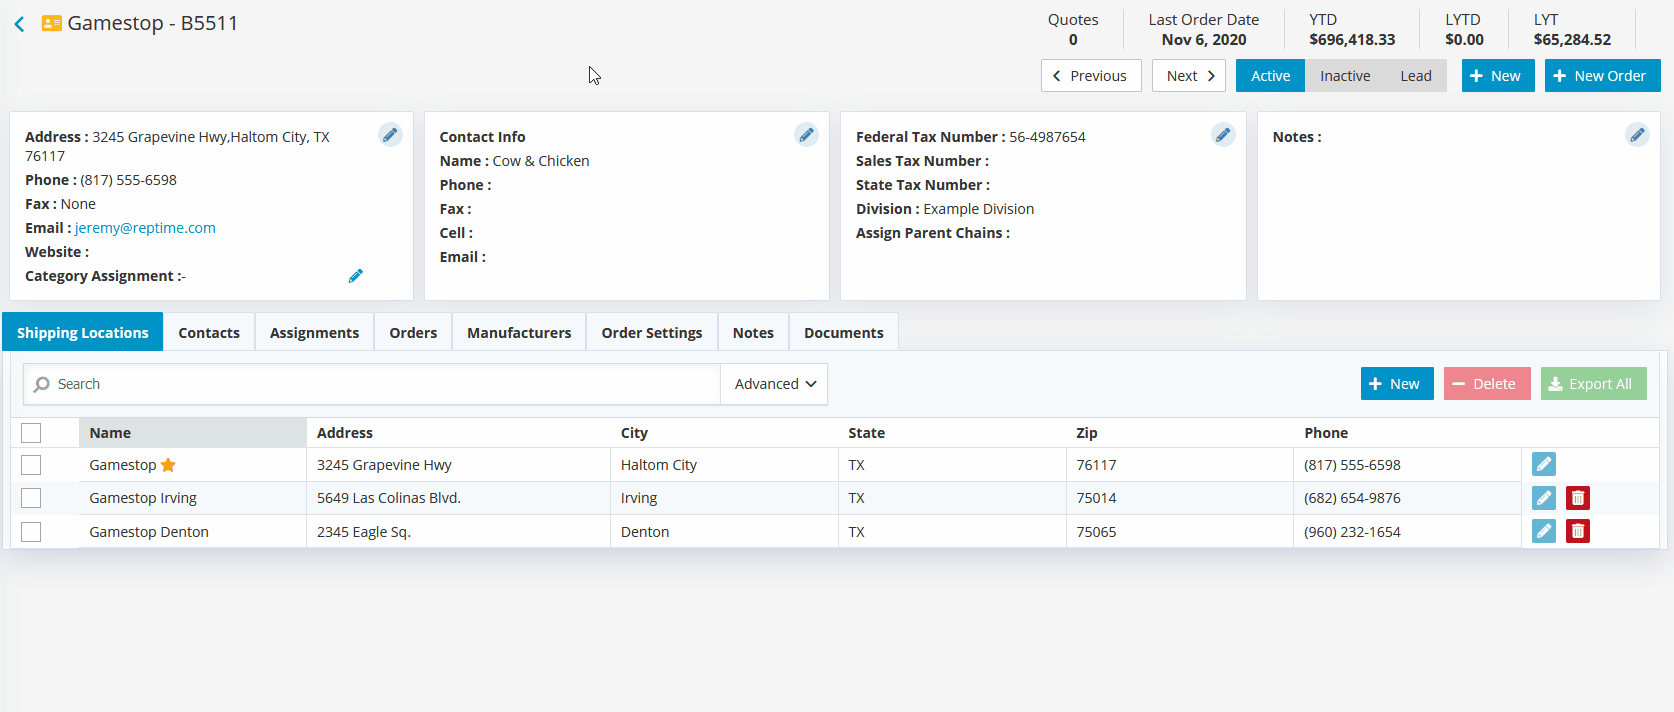The width and height of the screenshot is (1674, 712).
Task: Click the Last Order Date Nov 6, 2020
Action: 1204,40
